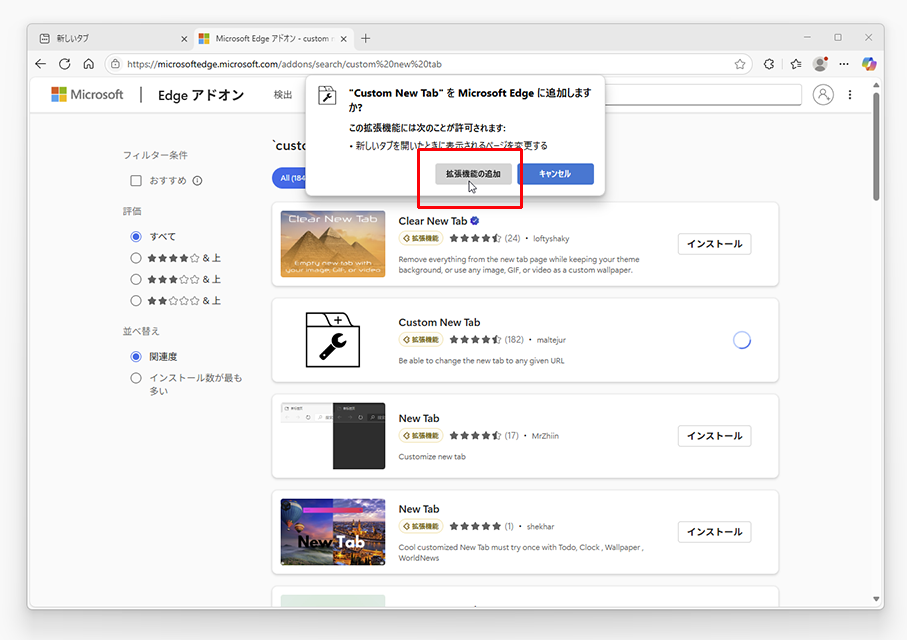The height and width of the screenshot is (640, 907).
Task: Click the address bar URL field
Action: (428, 64)
